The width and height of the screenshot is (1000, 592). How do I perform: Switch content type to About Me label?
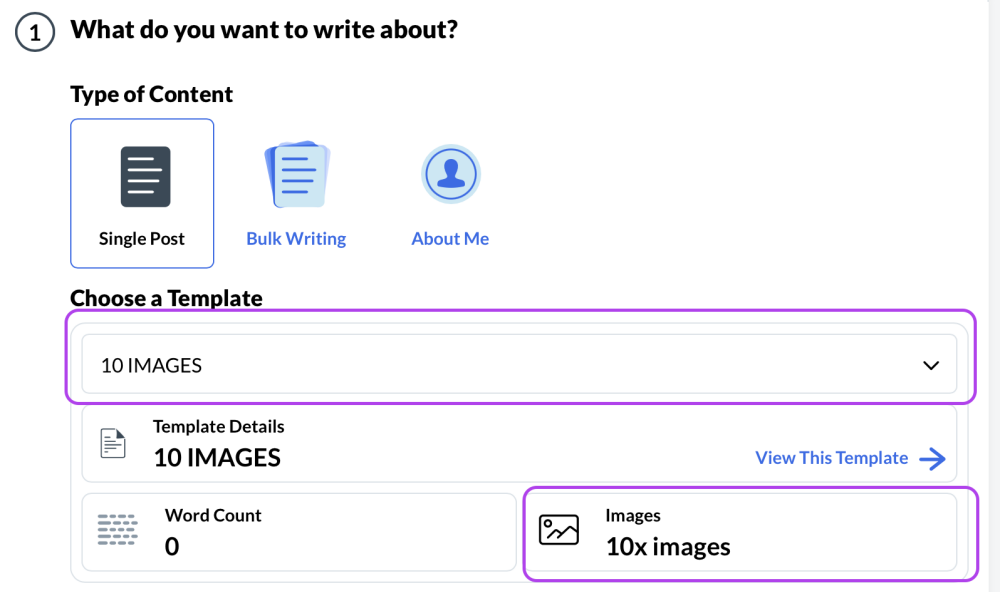click(450, 239)
